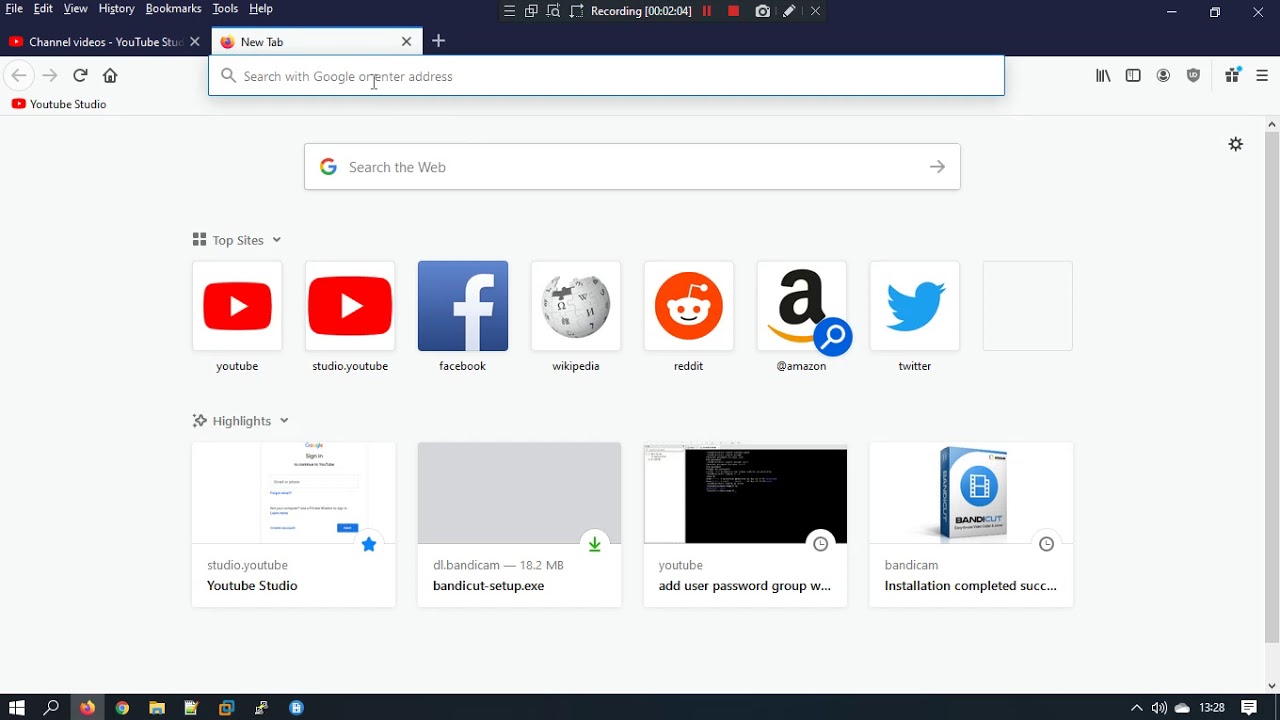Image resolution: width=1280 pixels, height=720 pixels.
Task: Open the Edit menu
Action: 43,8
